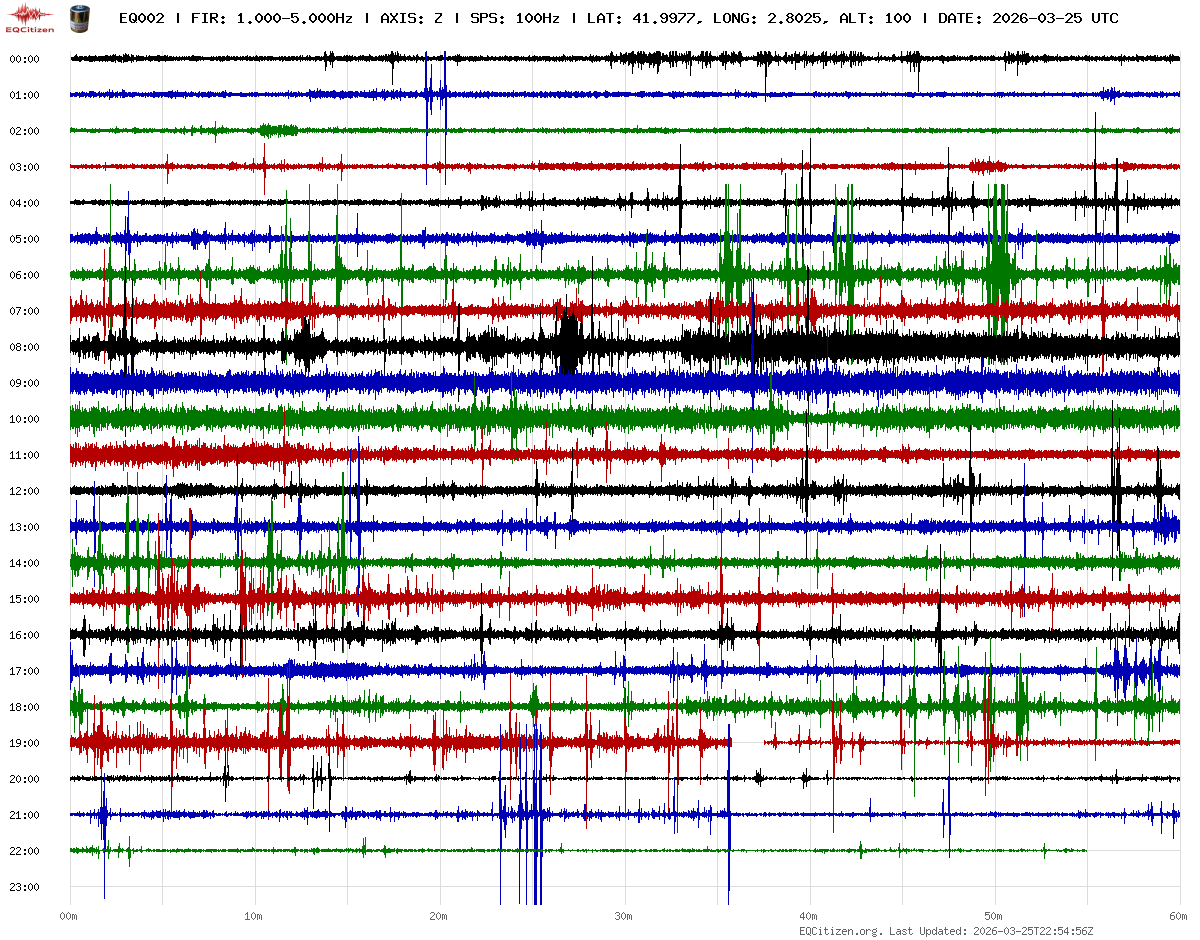Select the station ID EQ002 in the header

point(141,19)
